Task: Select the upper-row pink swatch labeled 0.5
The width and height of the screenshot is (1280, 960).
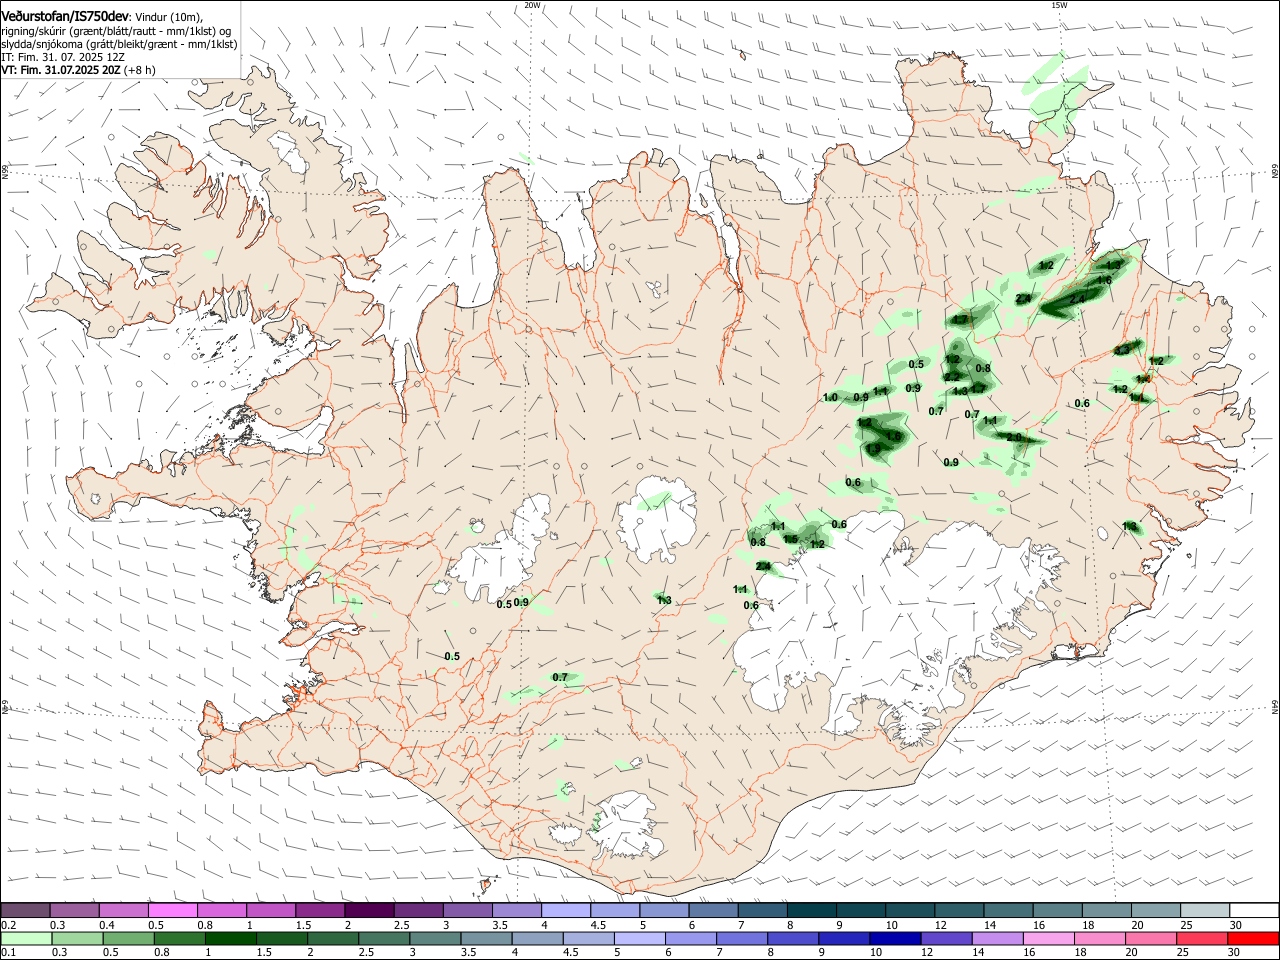Action: (173, 910)
